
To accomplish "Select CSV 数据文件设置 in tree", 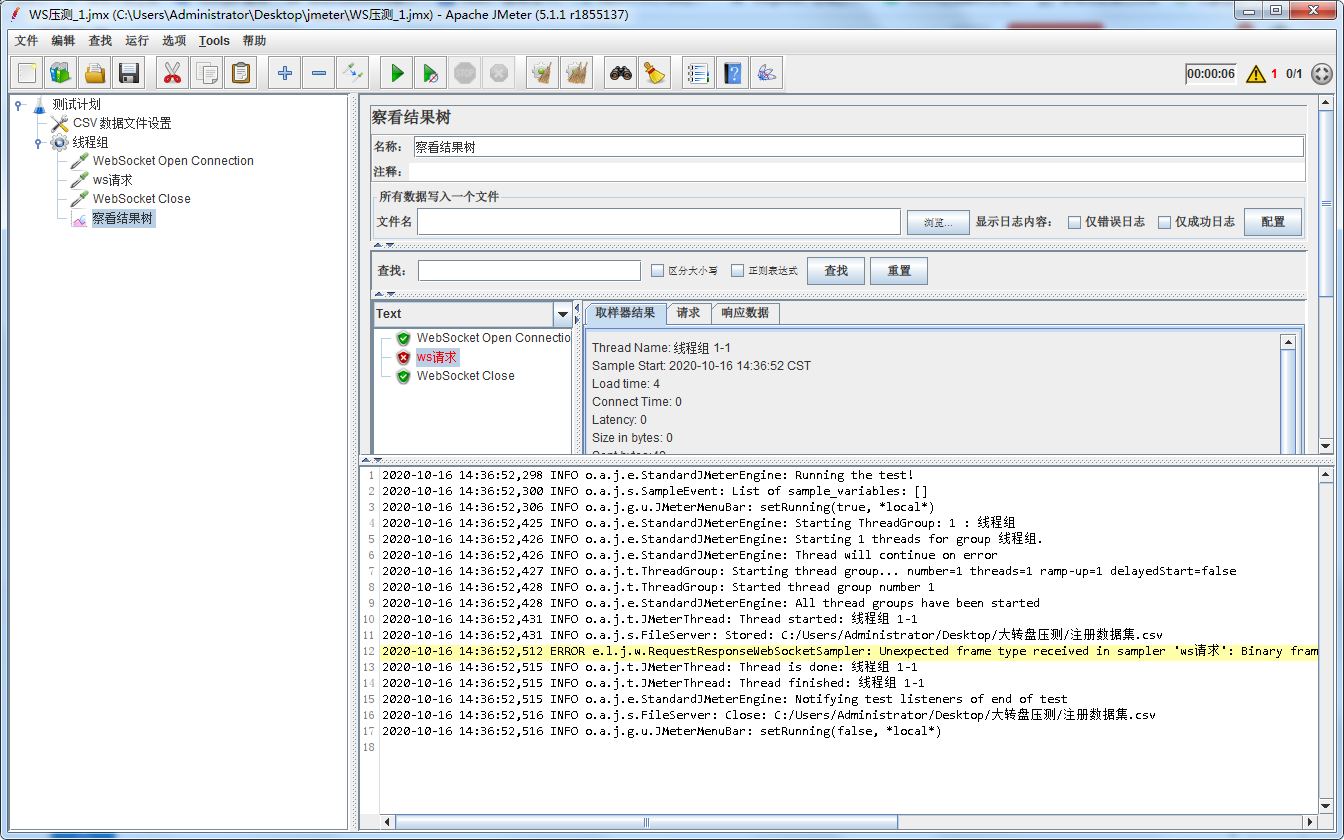I will point(121,123).
